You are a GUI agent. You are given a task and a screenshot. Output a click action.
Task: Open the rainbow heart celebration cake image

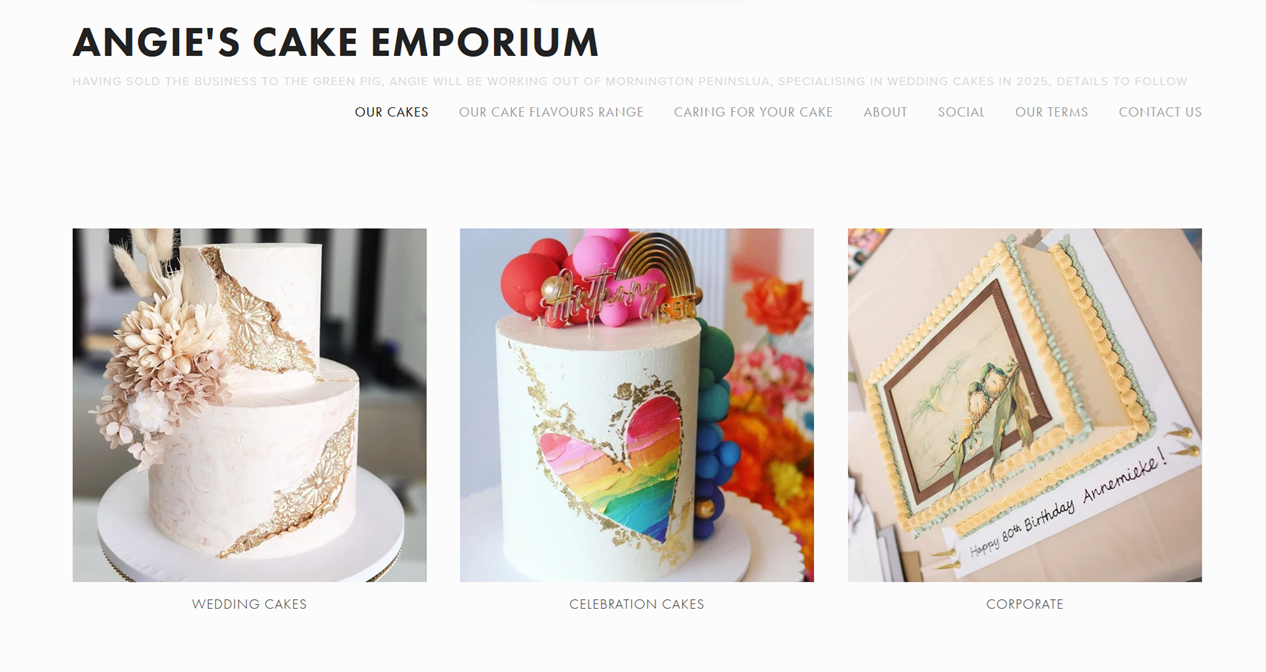[x=637, y=405]
